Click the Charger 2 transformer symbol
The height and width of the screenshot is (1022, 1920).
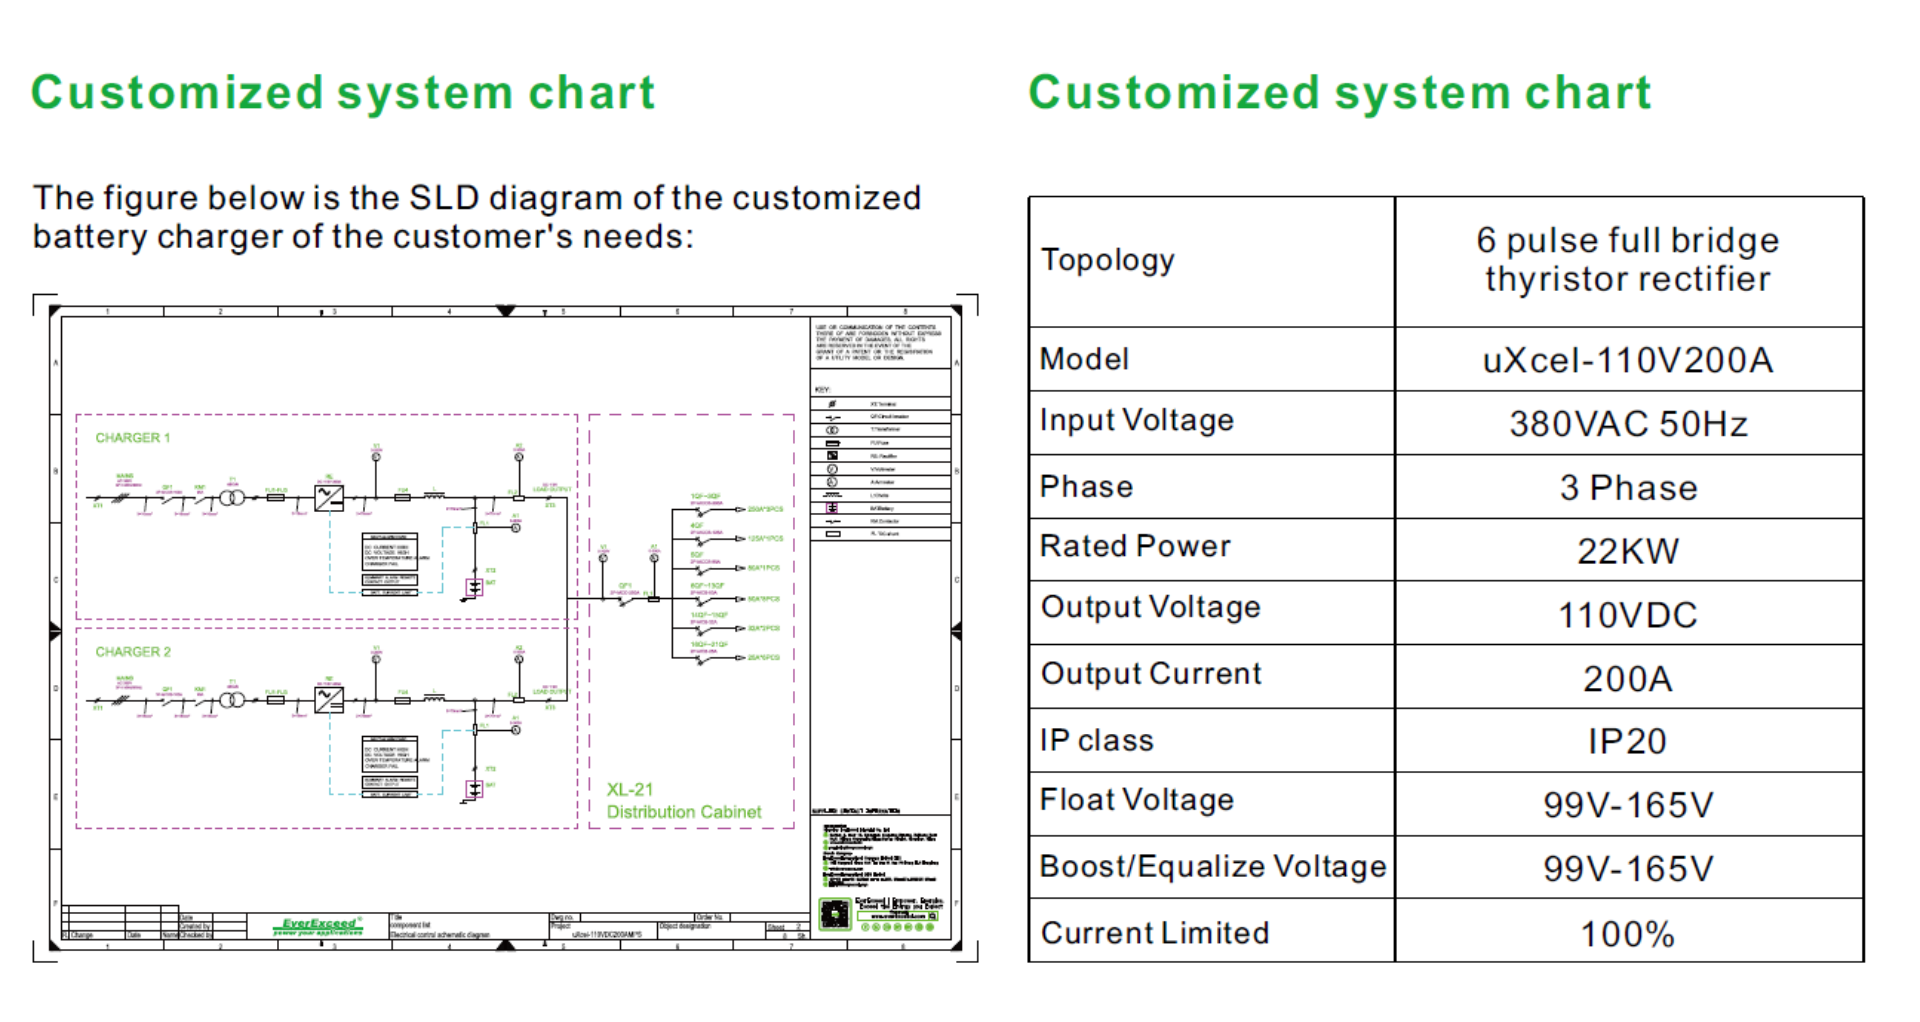(x=232, y=700)
